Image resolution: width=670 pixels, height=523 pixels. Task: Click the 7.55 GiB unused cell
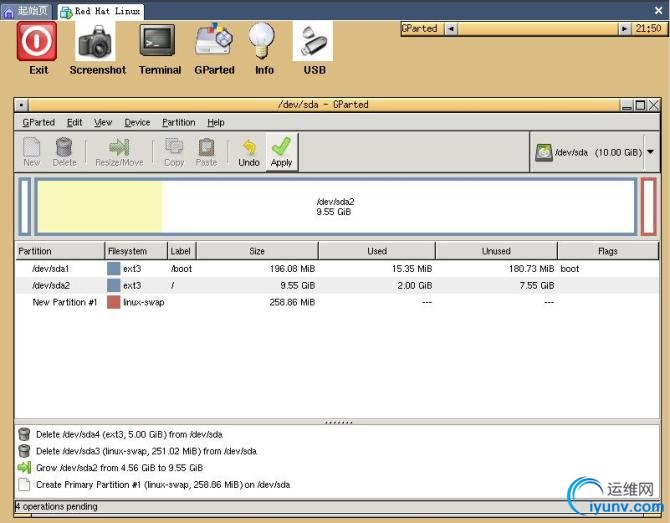(x=537, y=285)
